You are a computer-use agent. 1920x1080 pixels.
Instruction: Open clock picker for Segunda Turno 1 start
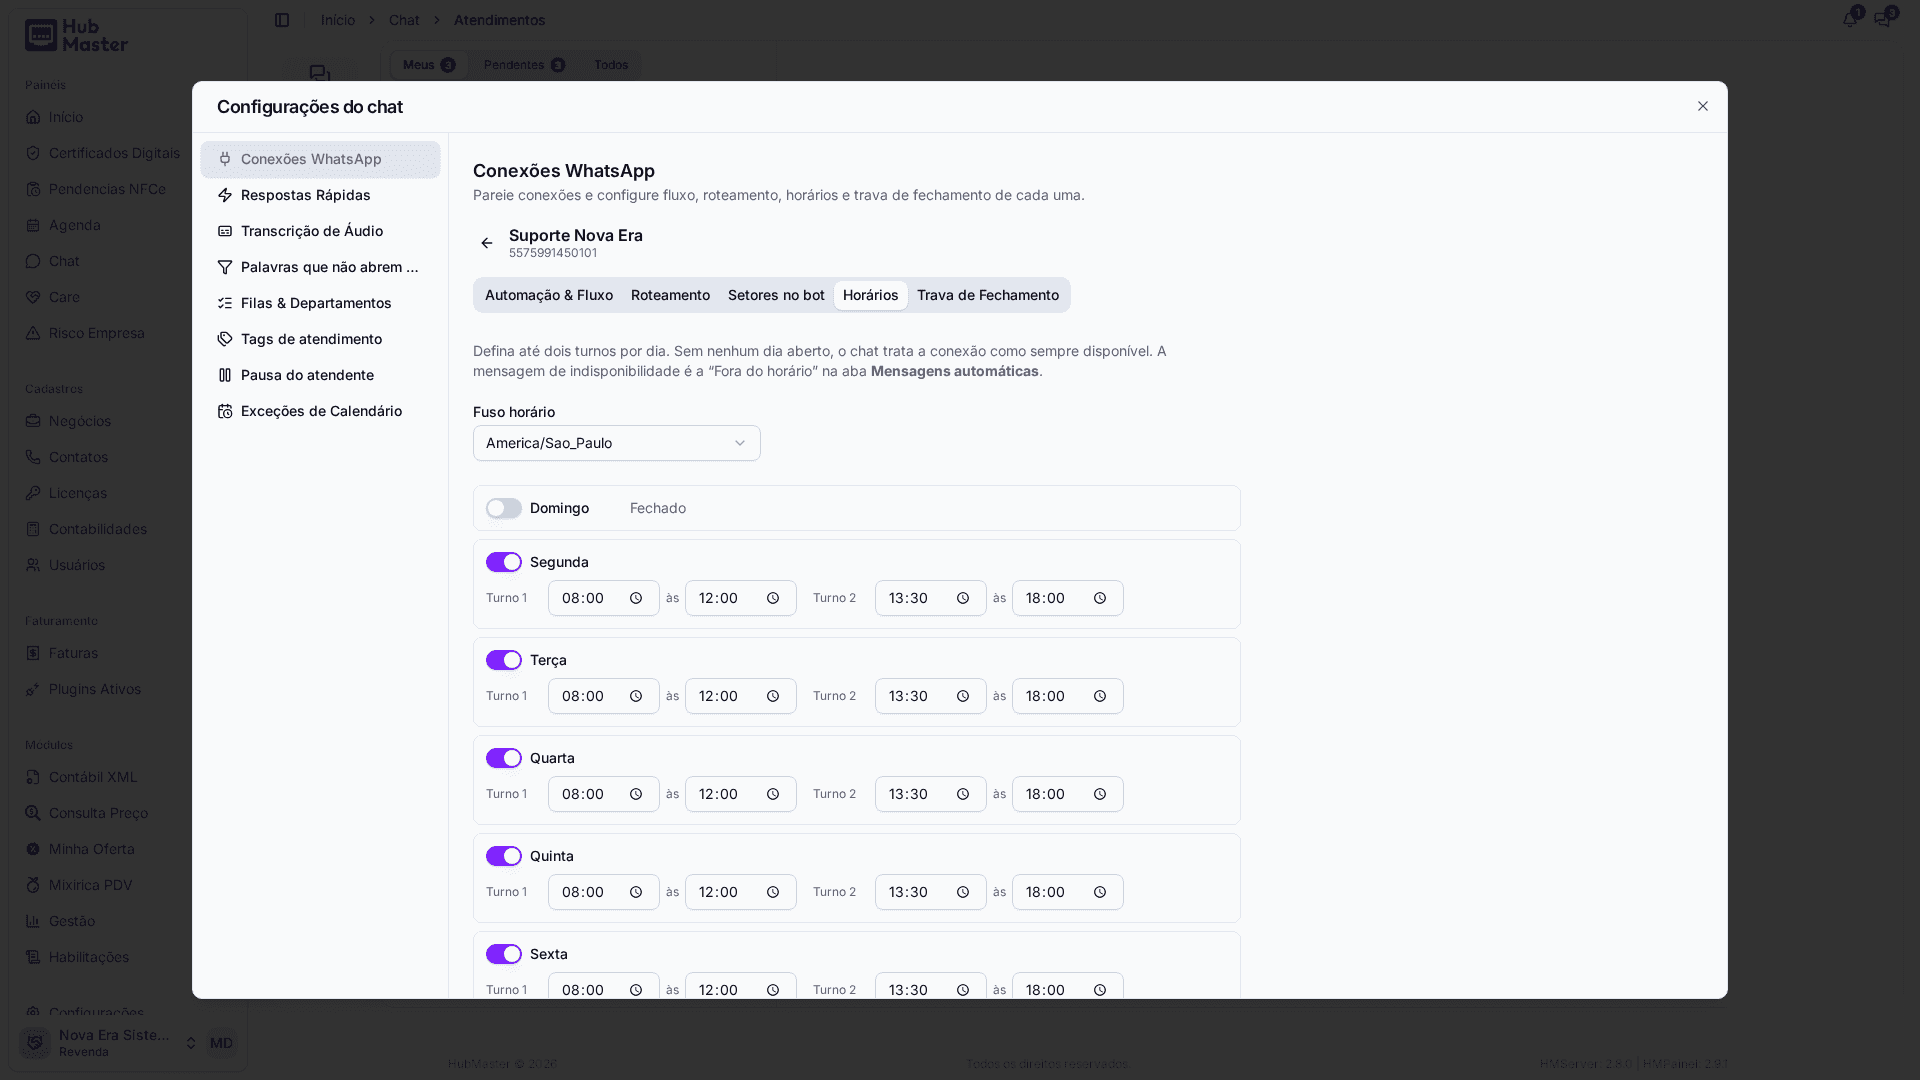(x=636, y=598)
